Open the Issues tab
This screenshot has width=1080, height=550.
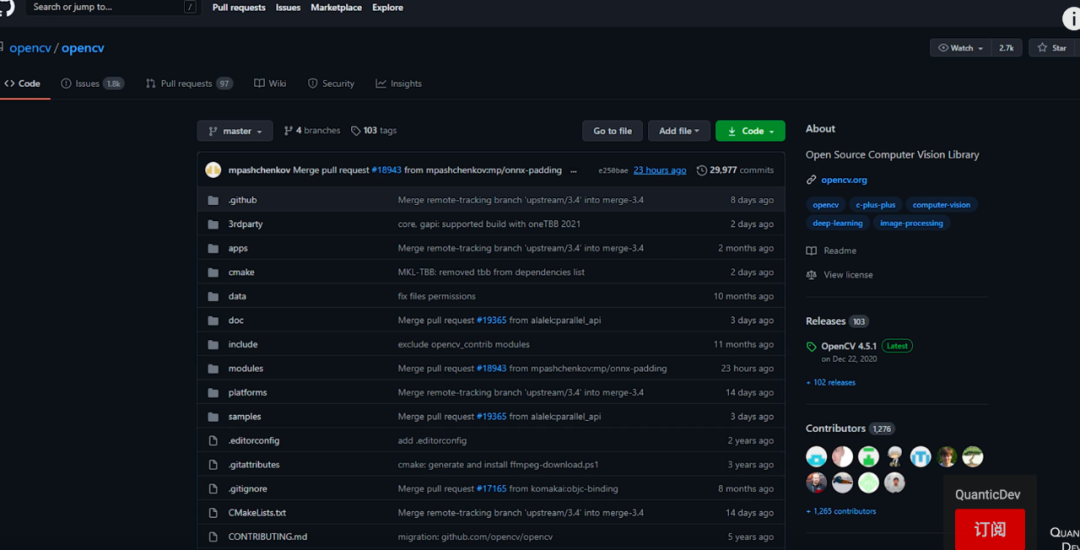coord(92,83)
